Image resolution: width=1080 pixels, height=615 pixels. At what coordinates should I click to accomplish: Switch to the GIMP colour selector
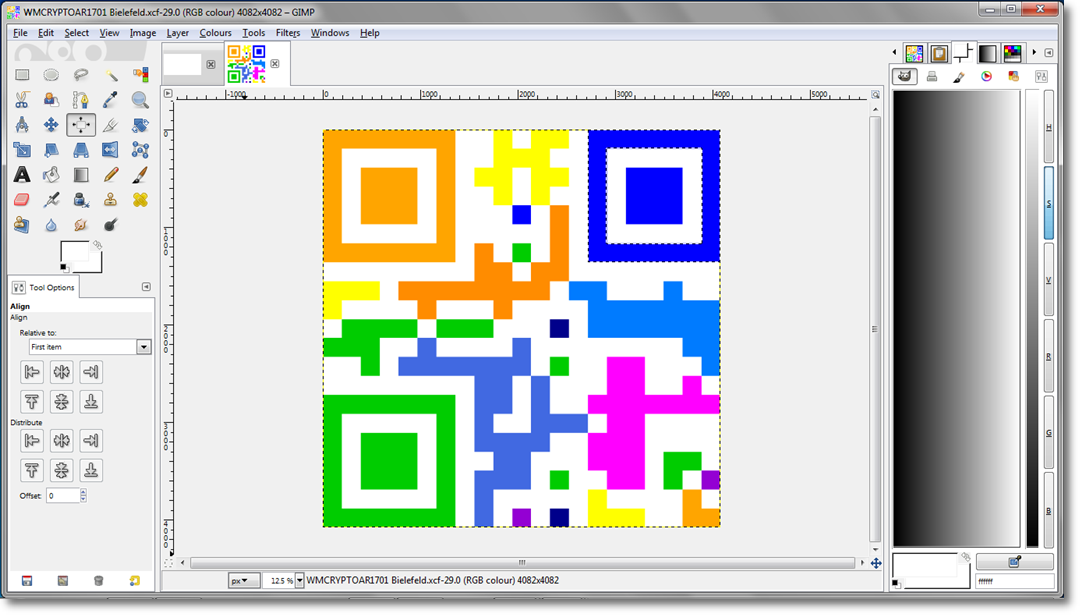coord(904,76)
